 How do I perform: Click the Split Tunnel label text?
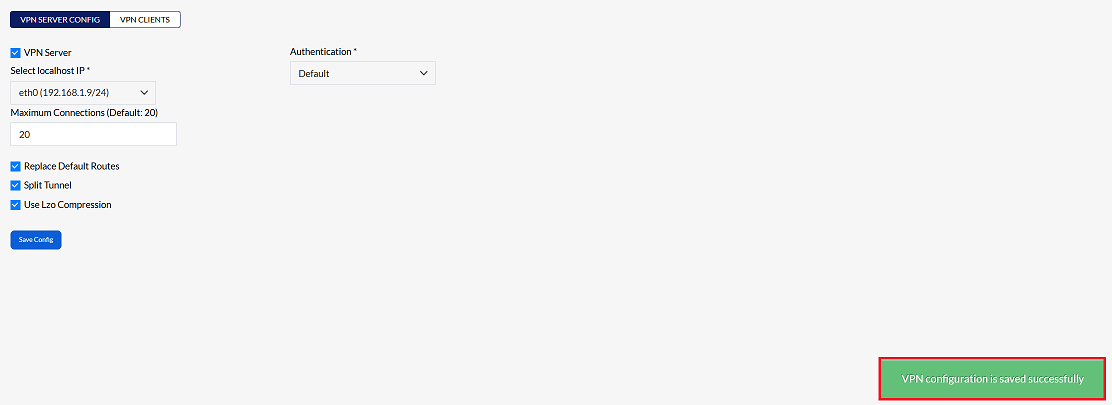48,185
